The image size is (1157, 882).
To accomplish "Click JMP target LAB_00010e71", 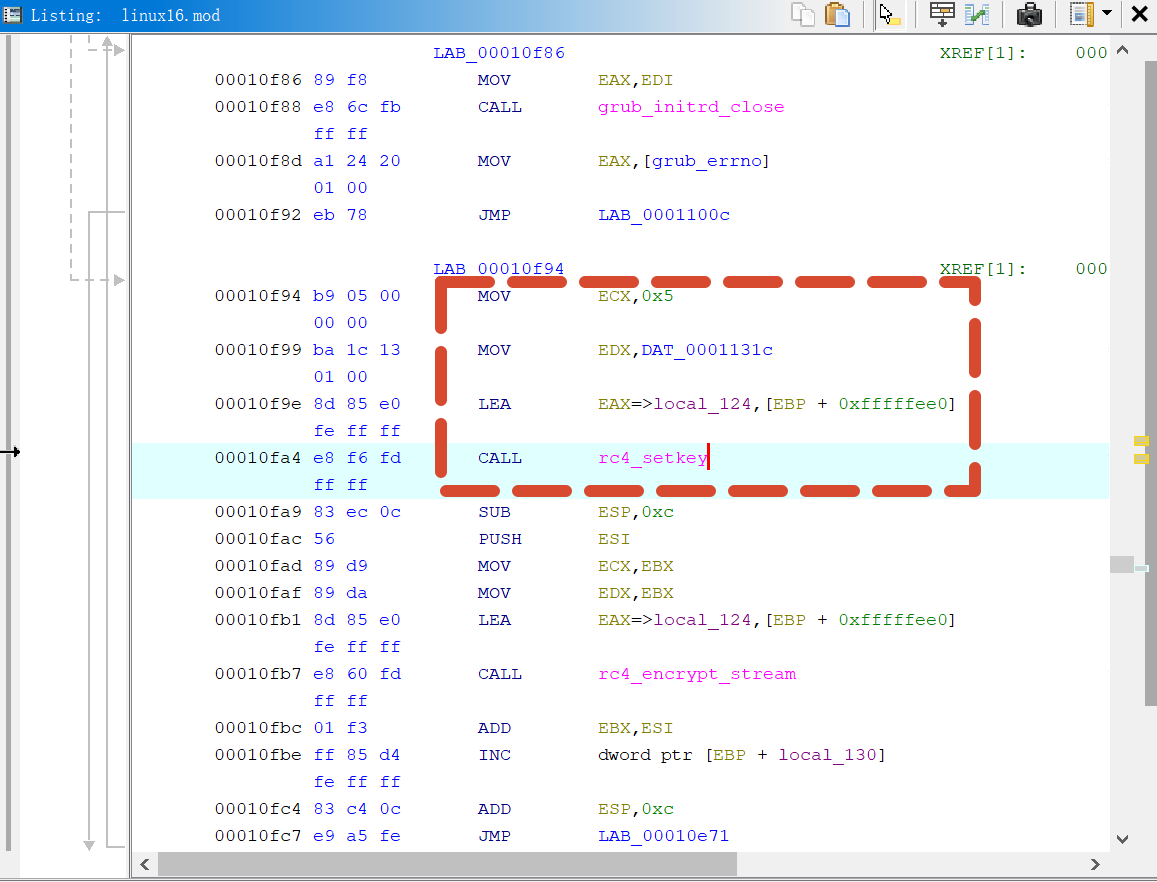I will (x=663, y=836).
